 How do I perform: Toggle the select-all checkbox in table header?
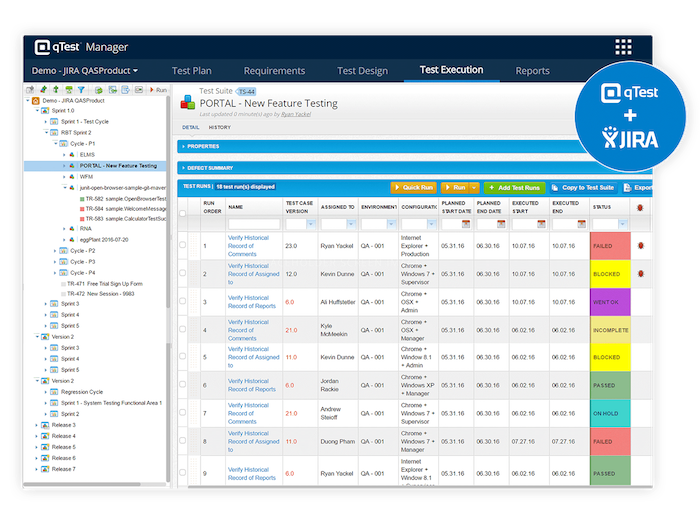(182, 213)
